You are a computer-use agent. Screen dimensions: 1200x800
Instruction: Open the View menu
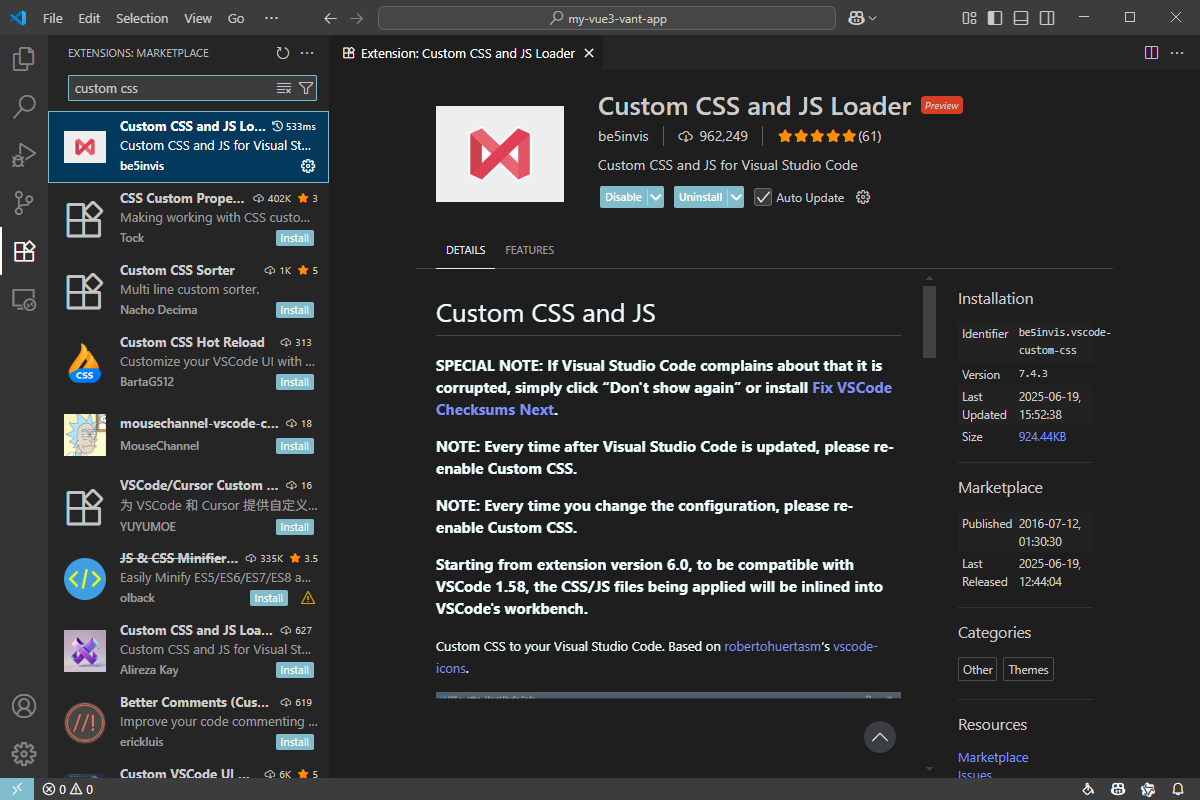pos(198,18)
